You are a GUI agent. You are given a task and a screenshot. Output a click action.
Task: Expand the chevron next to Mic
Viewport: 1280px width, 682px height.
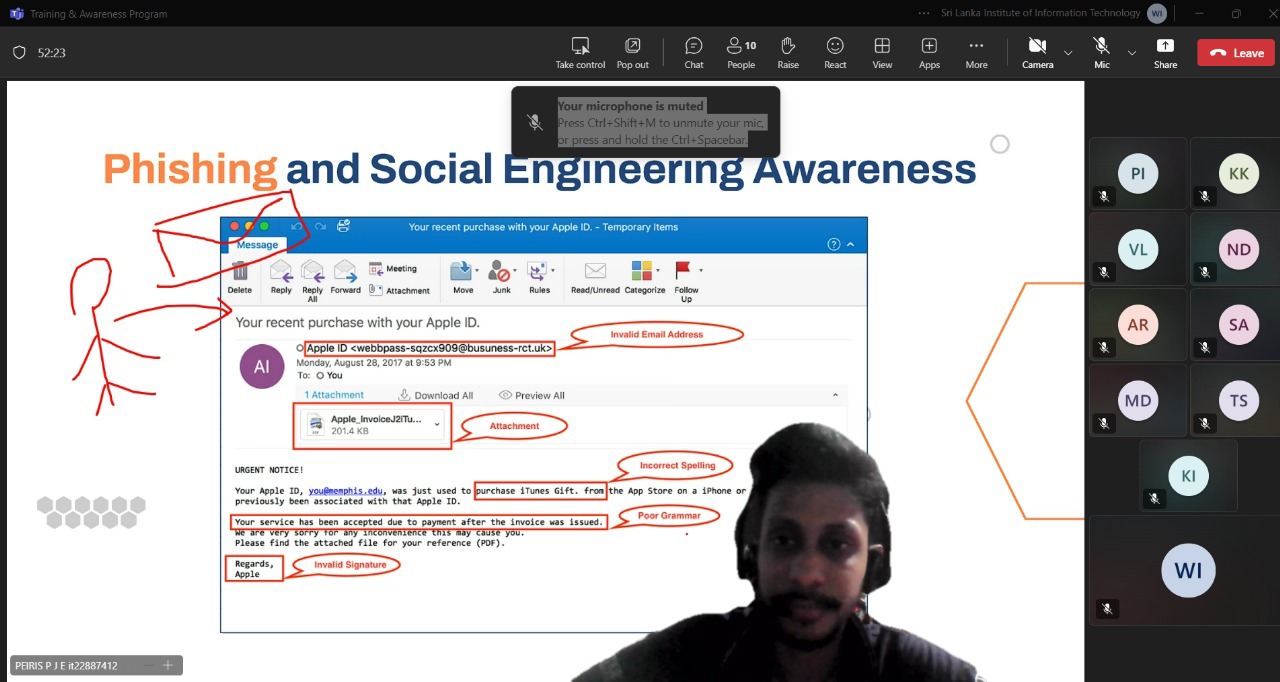pyautogui.click(x=1132, y=53)
